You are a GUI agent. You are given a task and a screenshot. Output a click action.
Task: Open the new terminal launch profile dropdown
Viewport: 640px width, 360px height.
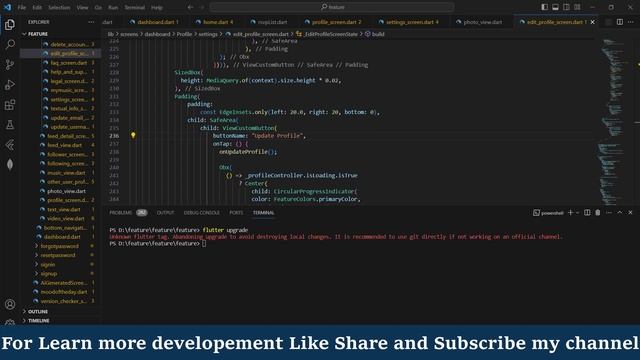578,213
